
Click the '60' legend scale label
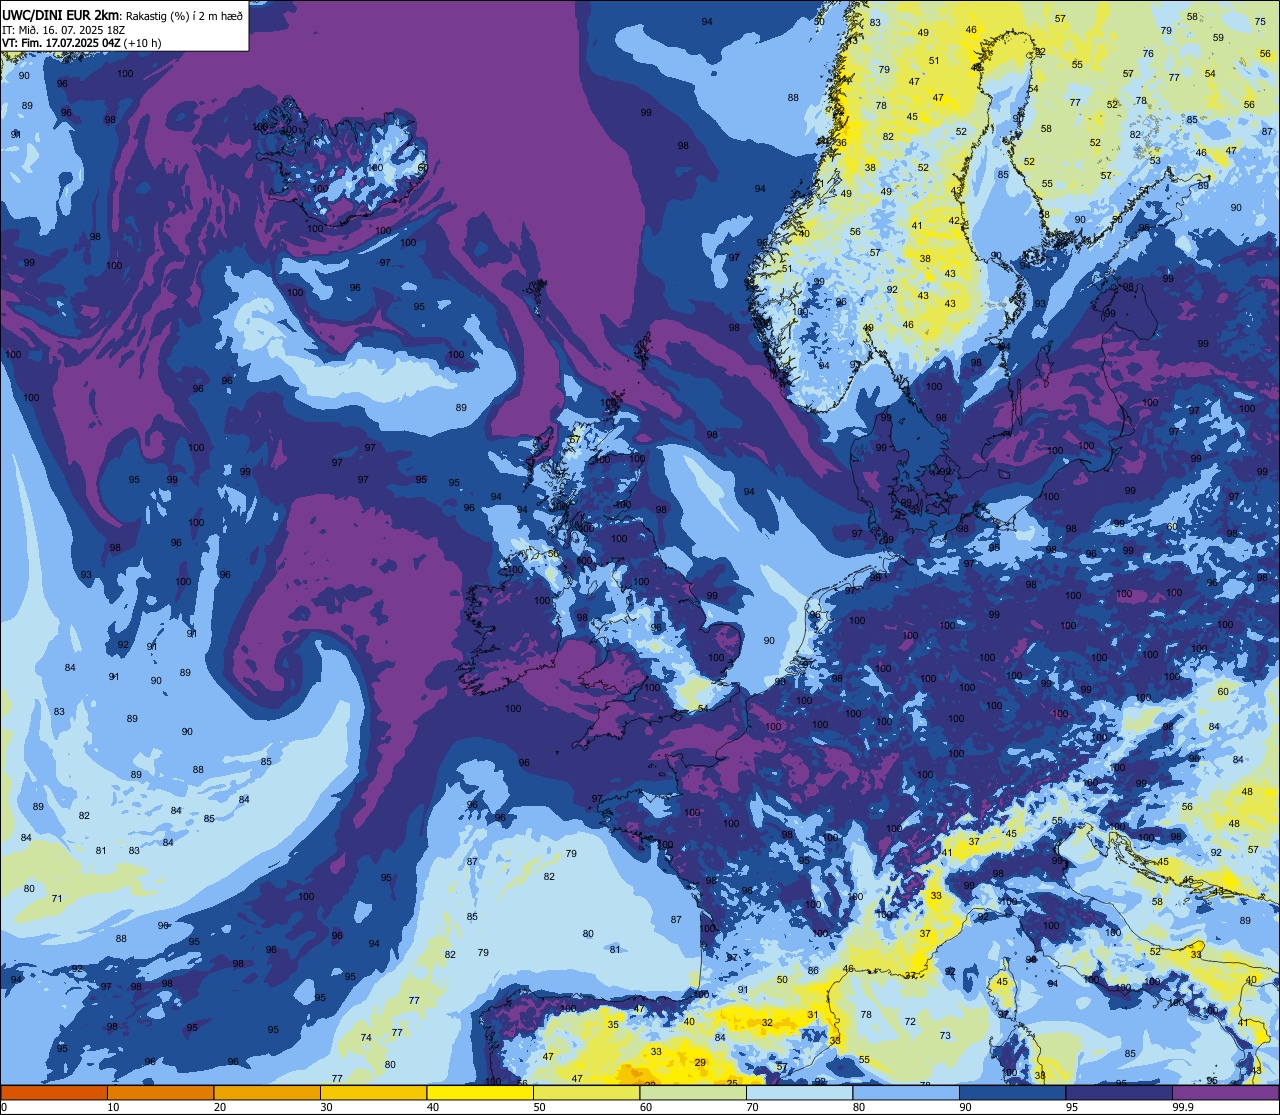click(x=646, y=1107)
